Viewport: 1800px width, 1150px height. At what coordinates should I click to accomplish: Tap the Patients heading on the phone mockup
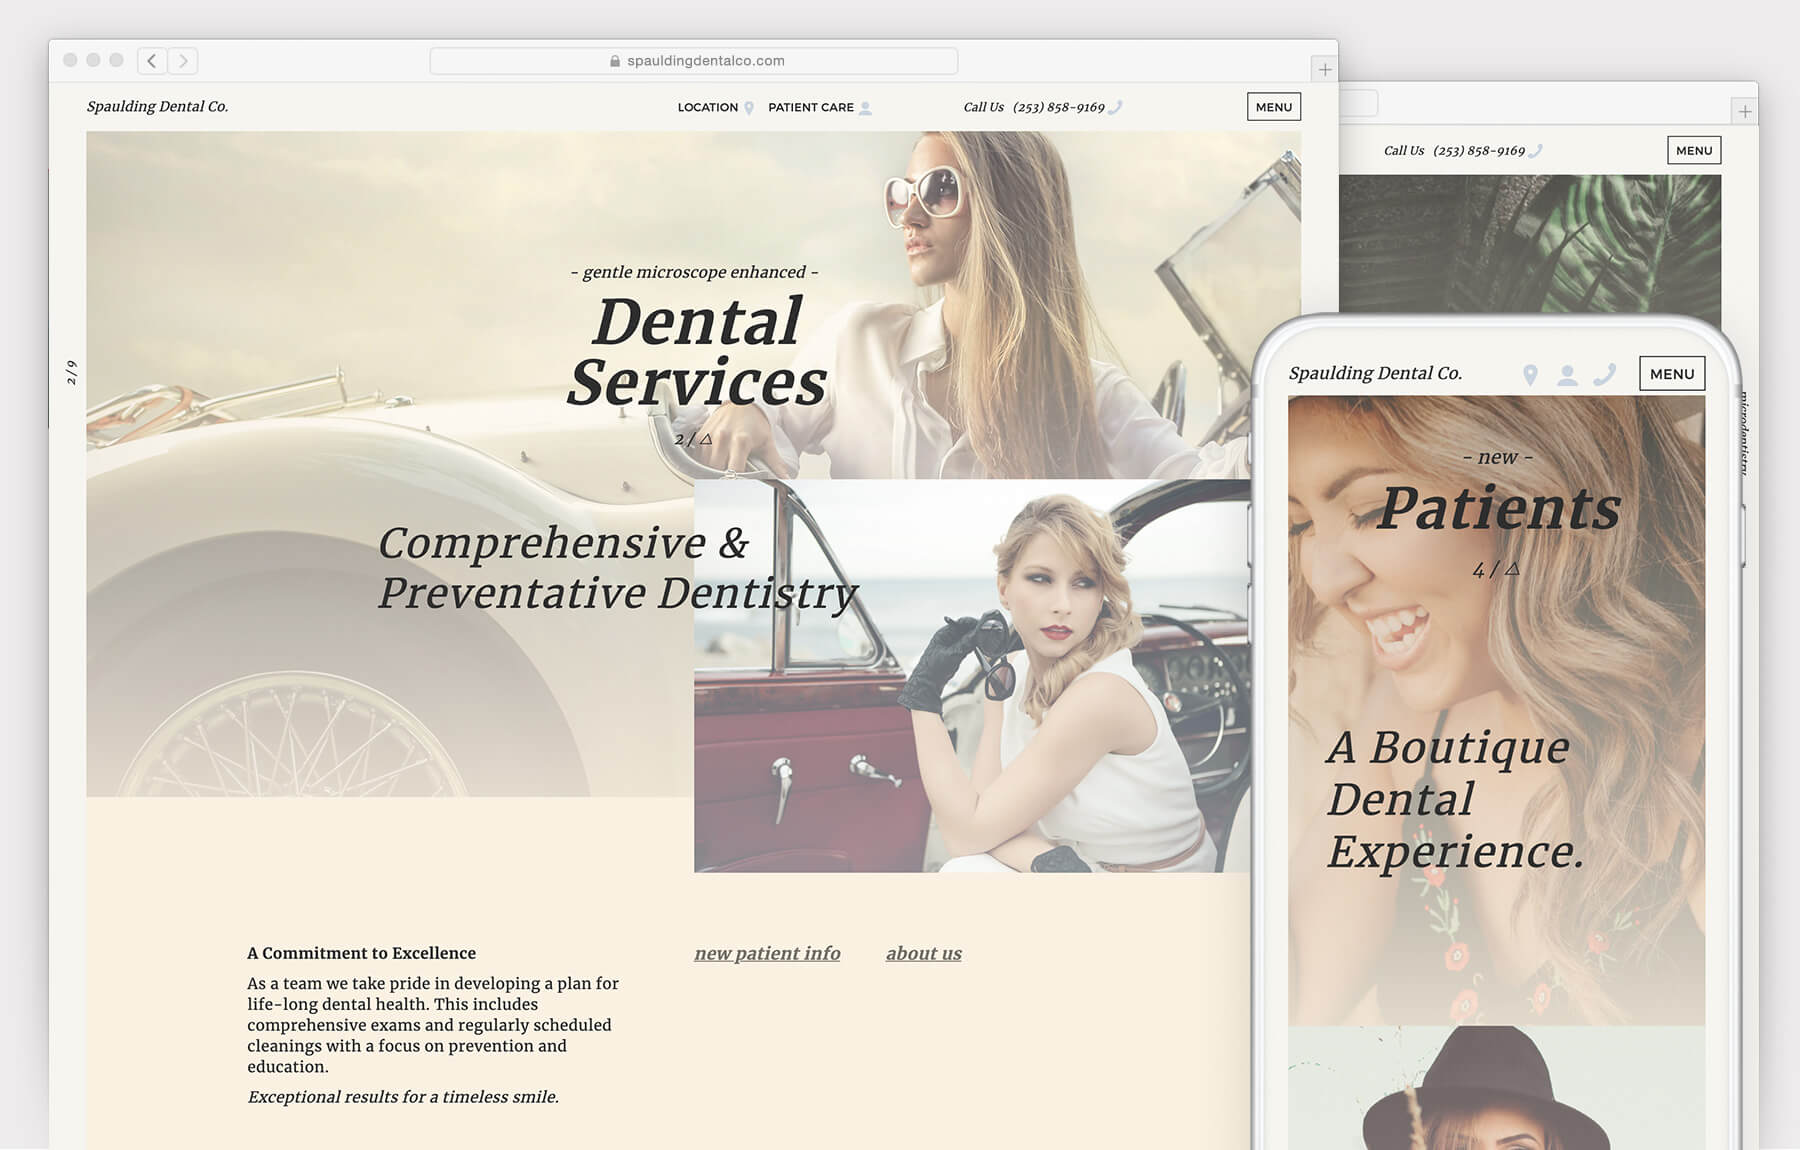(1499, 508)
